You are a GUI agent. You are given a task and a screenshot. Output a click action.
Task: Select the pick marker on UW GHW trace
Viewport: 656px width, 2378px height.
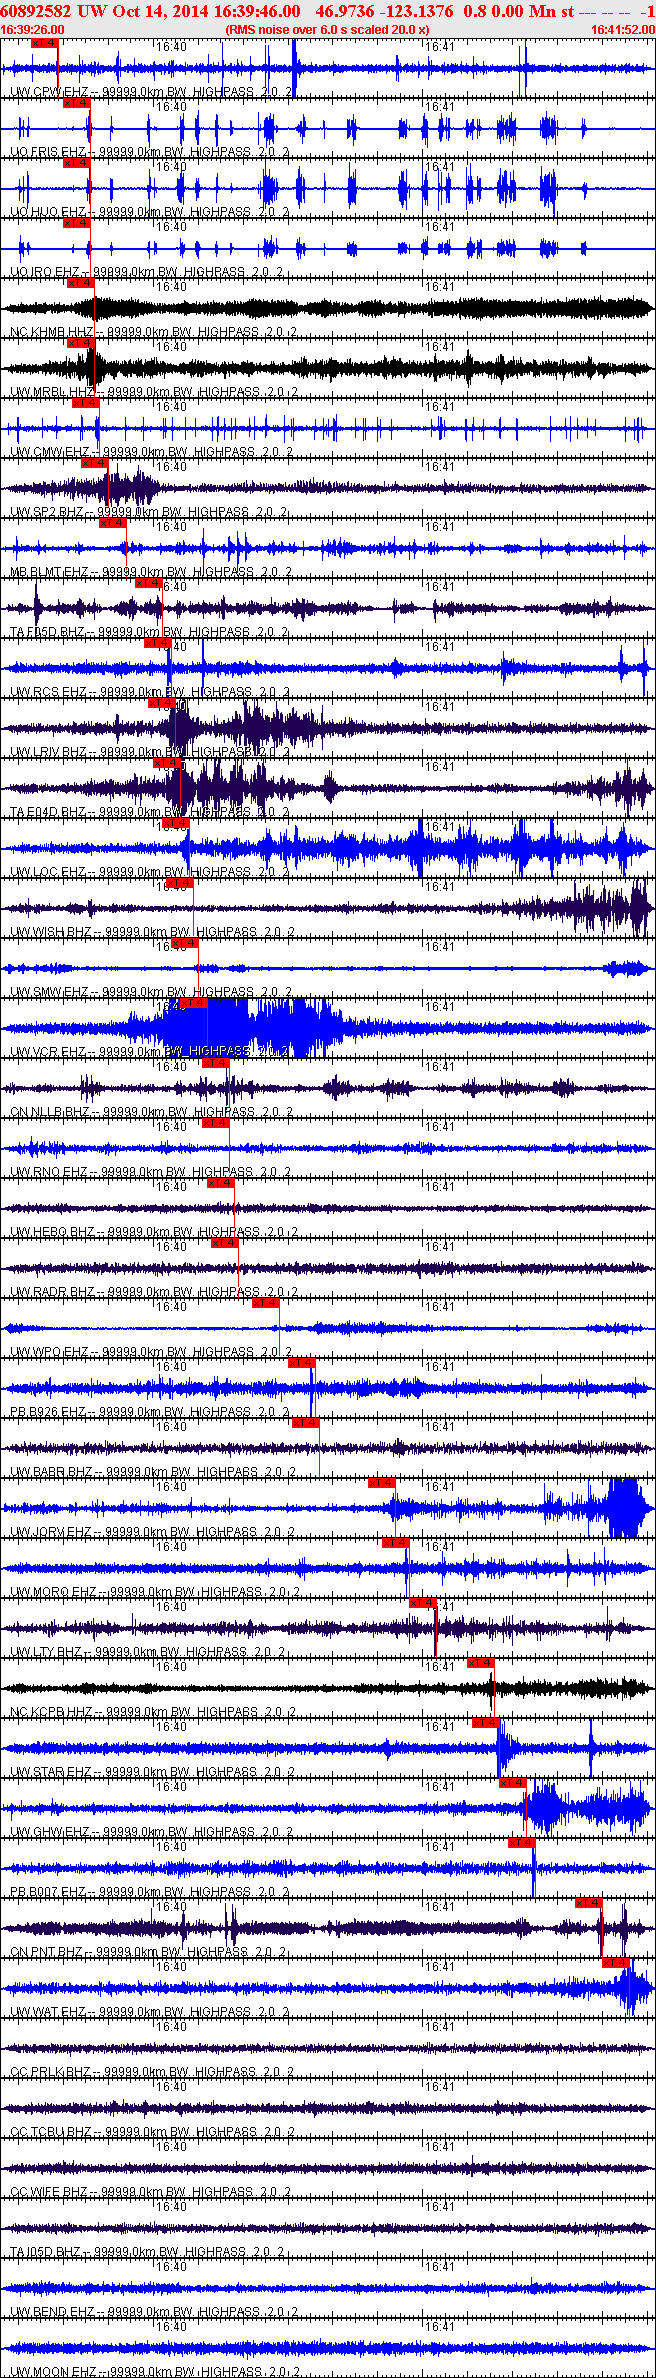click(x=512, y=1783)
